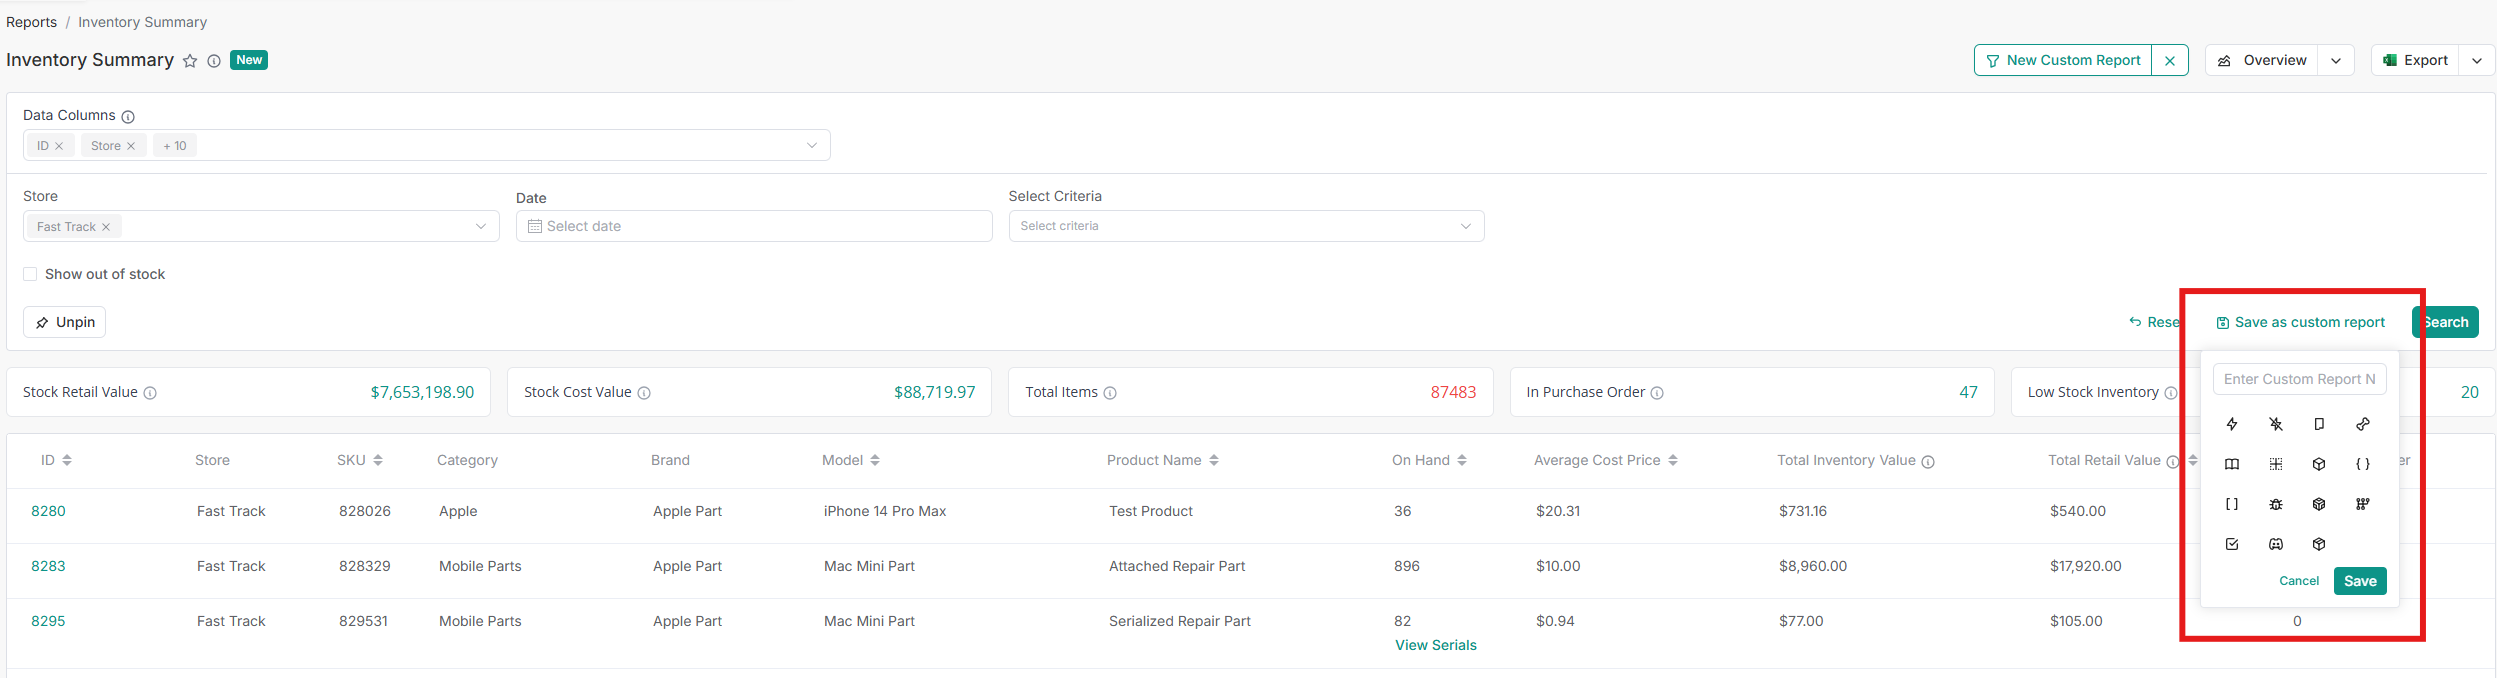2497x678 pixels.
Task: Pick the square brackets icon
Action: (x=2232, y=504)
